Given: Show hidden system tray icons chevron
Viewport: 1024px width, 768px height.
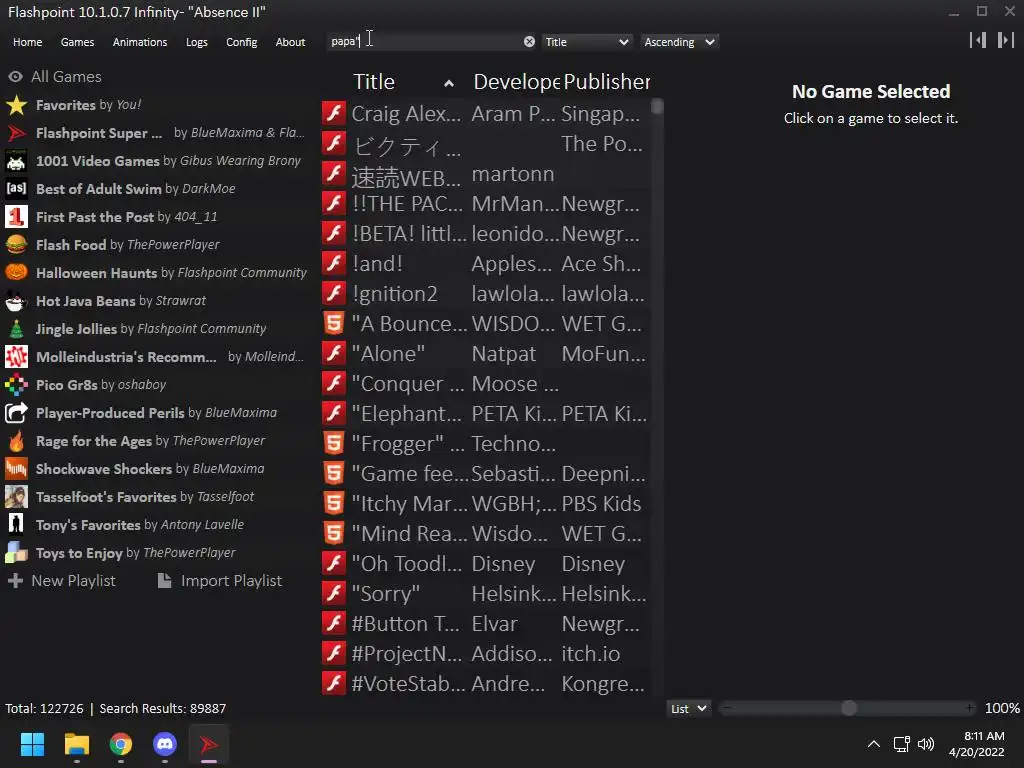Looking at the screenshot, I should [873, 744].
